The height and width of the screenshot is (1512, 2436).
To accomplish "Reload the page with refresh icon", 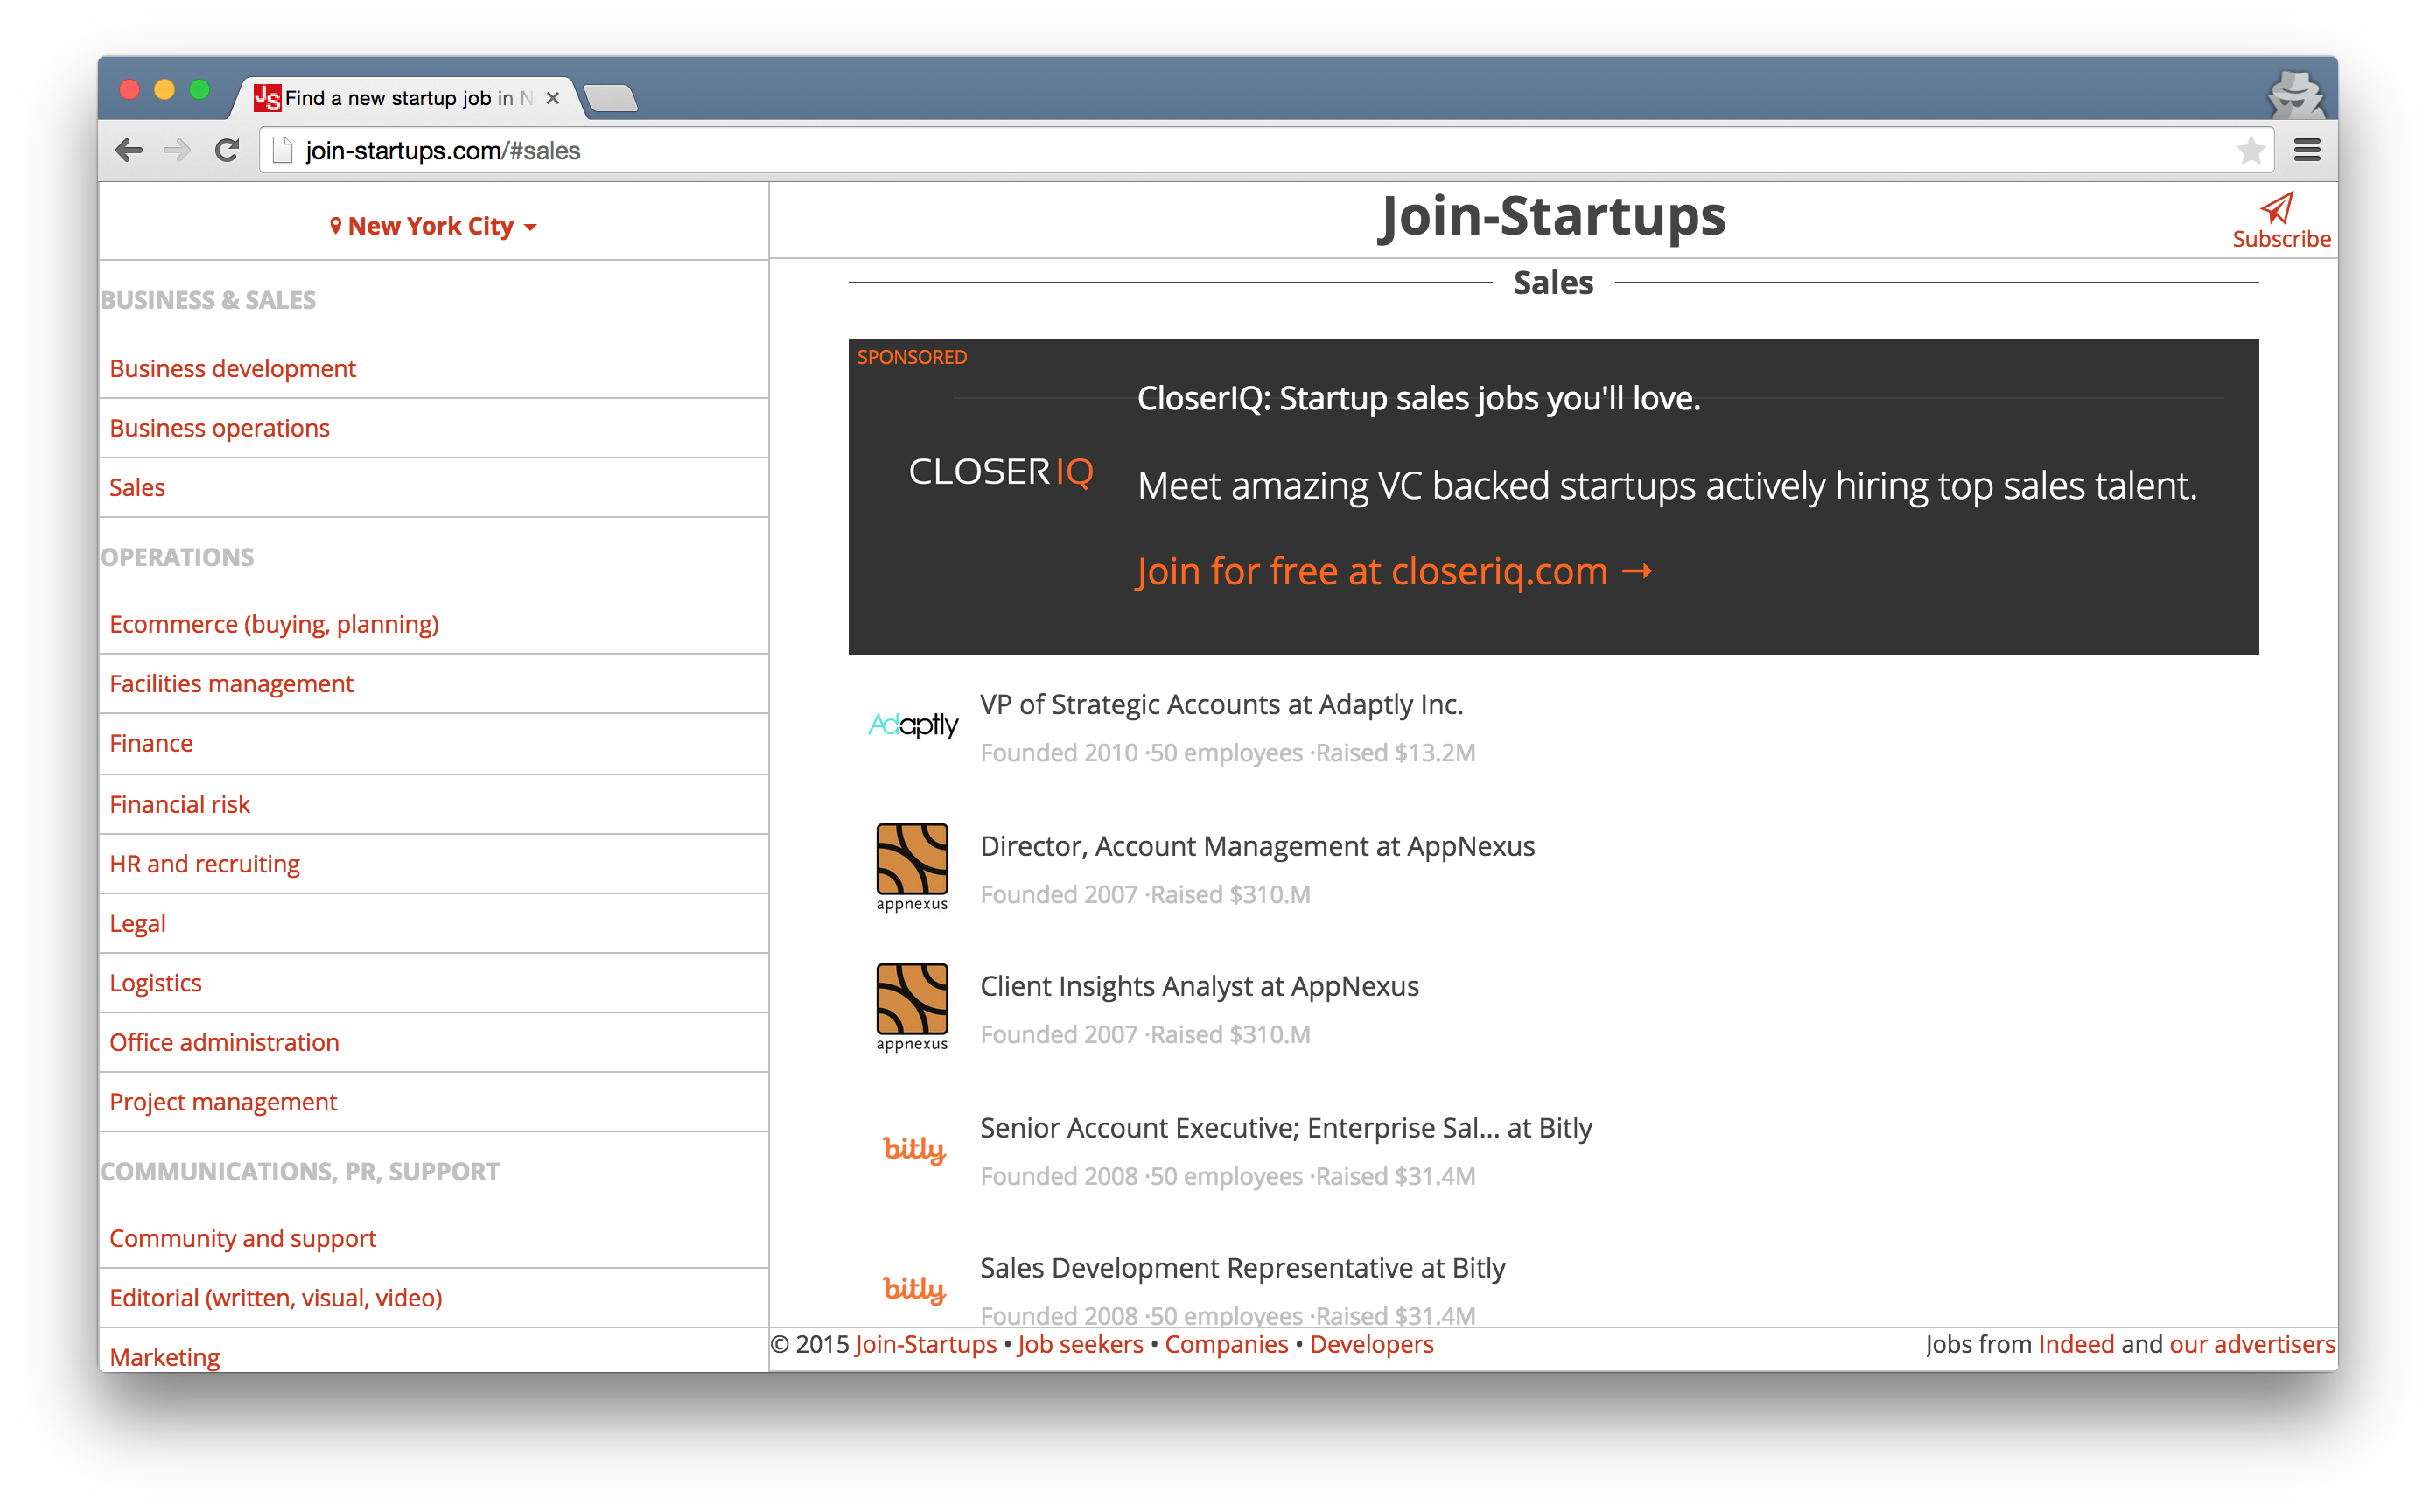I will [227, 150].
